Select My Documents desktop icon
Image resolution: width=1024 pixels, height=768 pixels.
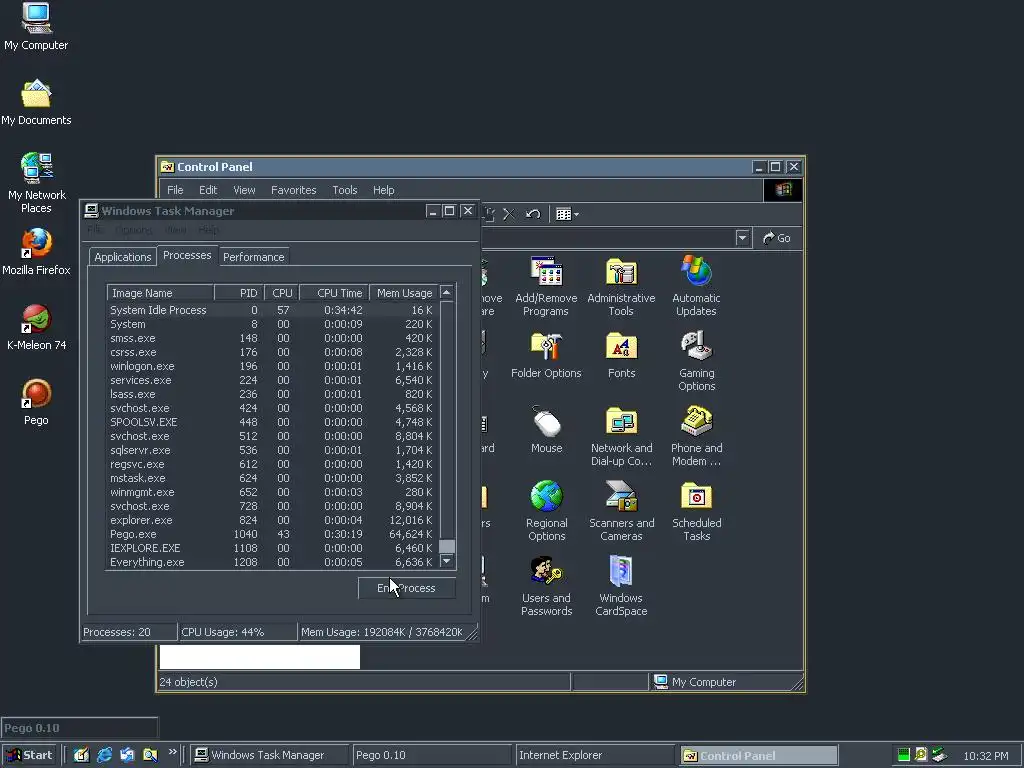click(x=36, y=103)
